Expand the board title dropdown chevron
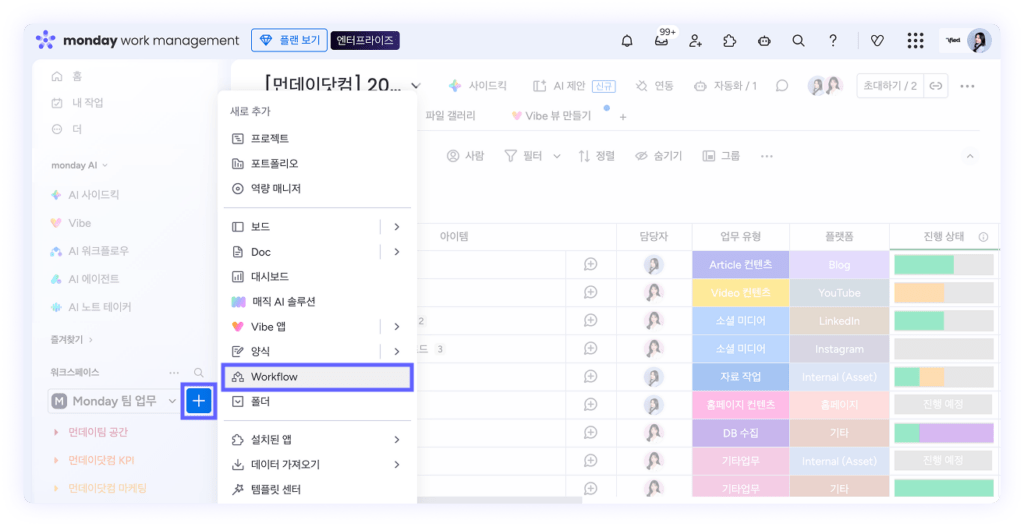Image resolution: width=1024 pixels, height=527 pixels. [416, 86]
